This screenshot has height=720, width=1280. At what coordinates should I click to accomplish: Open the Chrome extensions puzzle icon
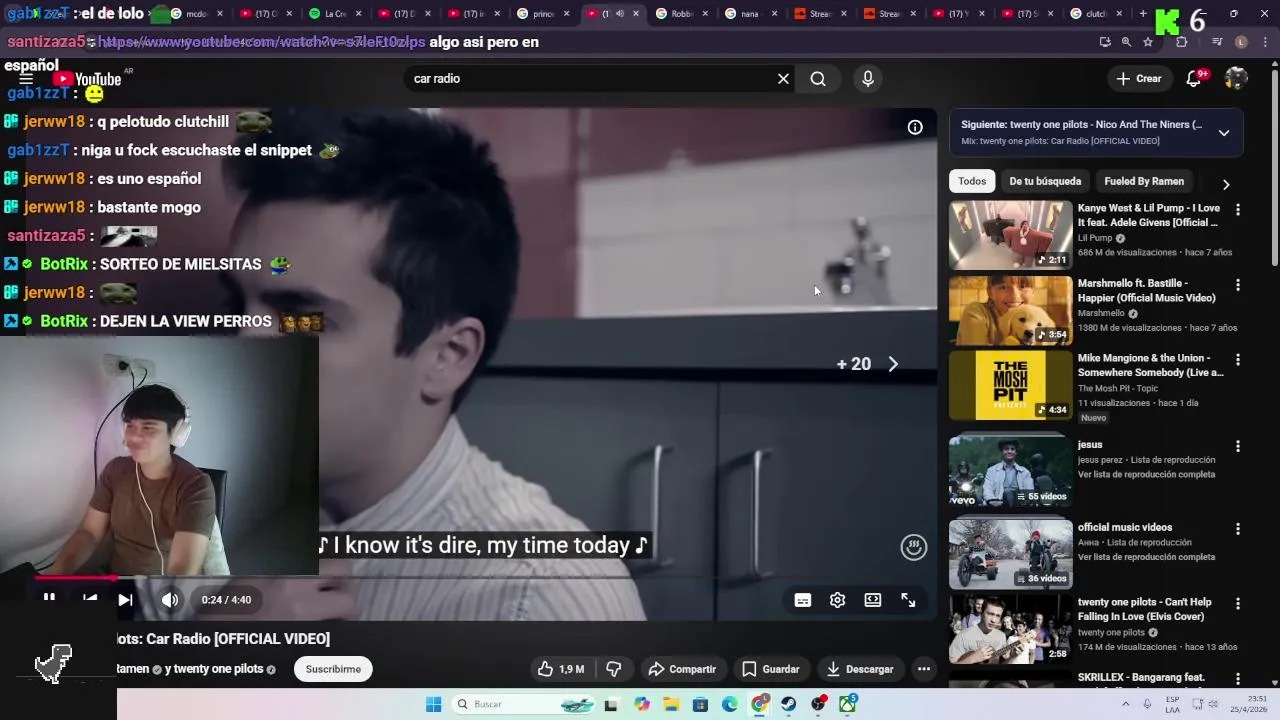(1181, 42)
